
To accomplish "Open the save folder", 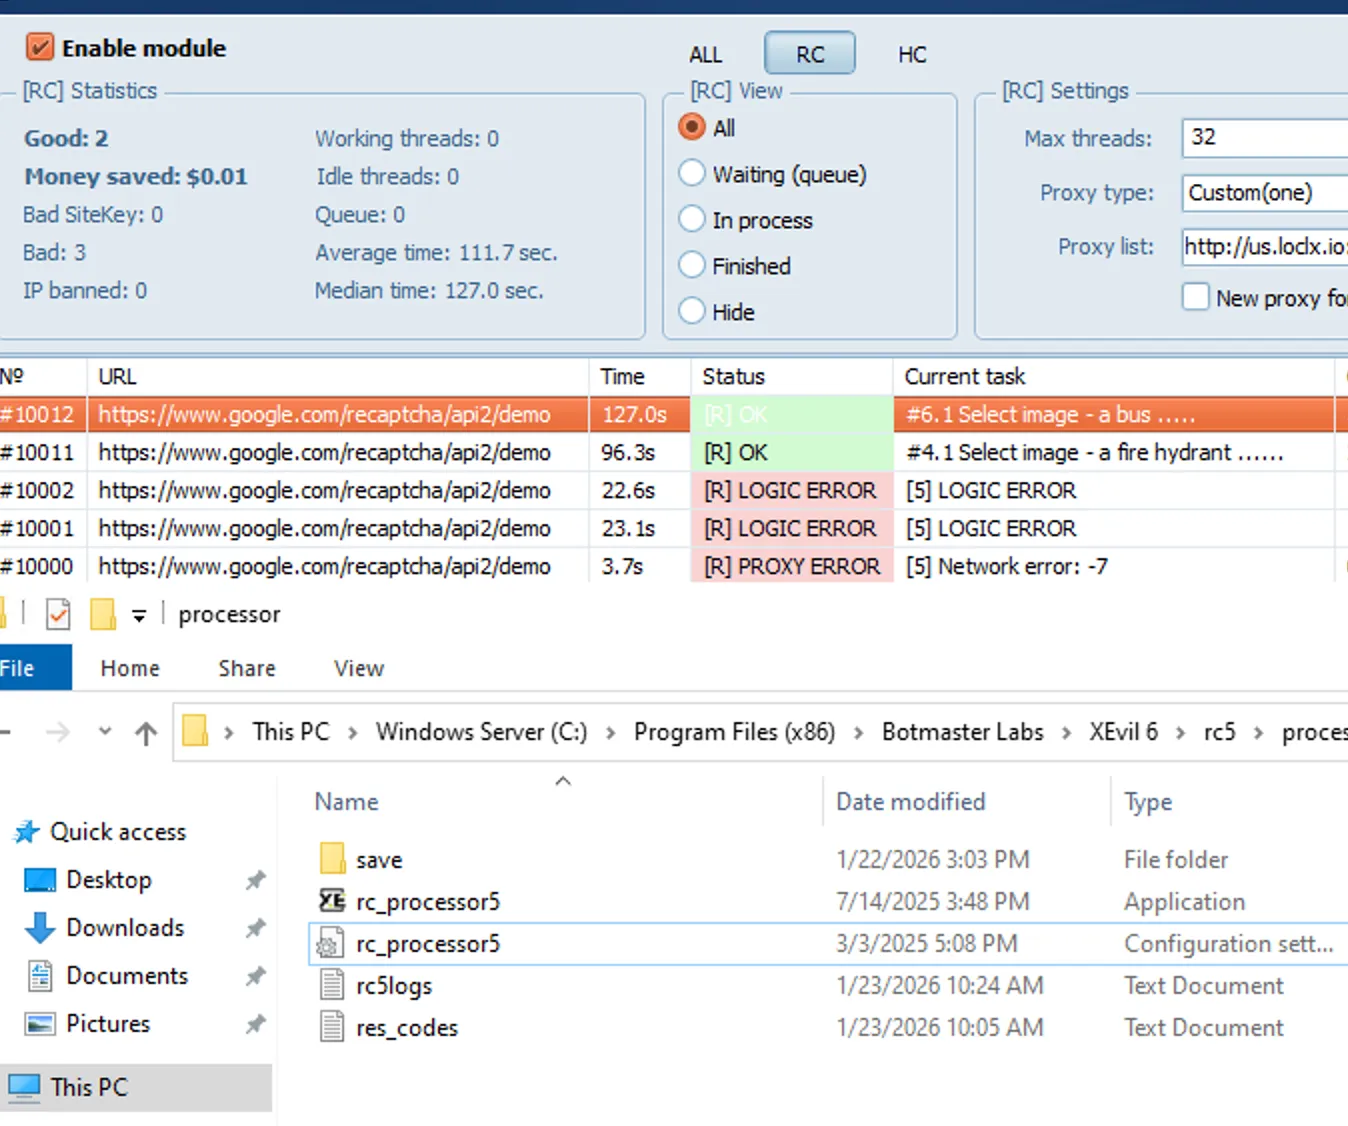I will (378, 858).
